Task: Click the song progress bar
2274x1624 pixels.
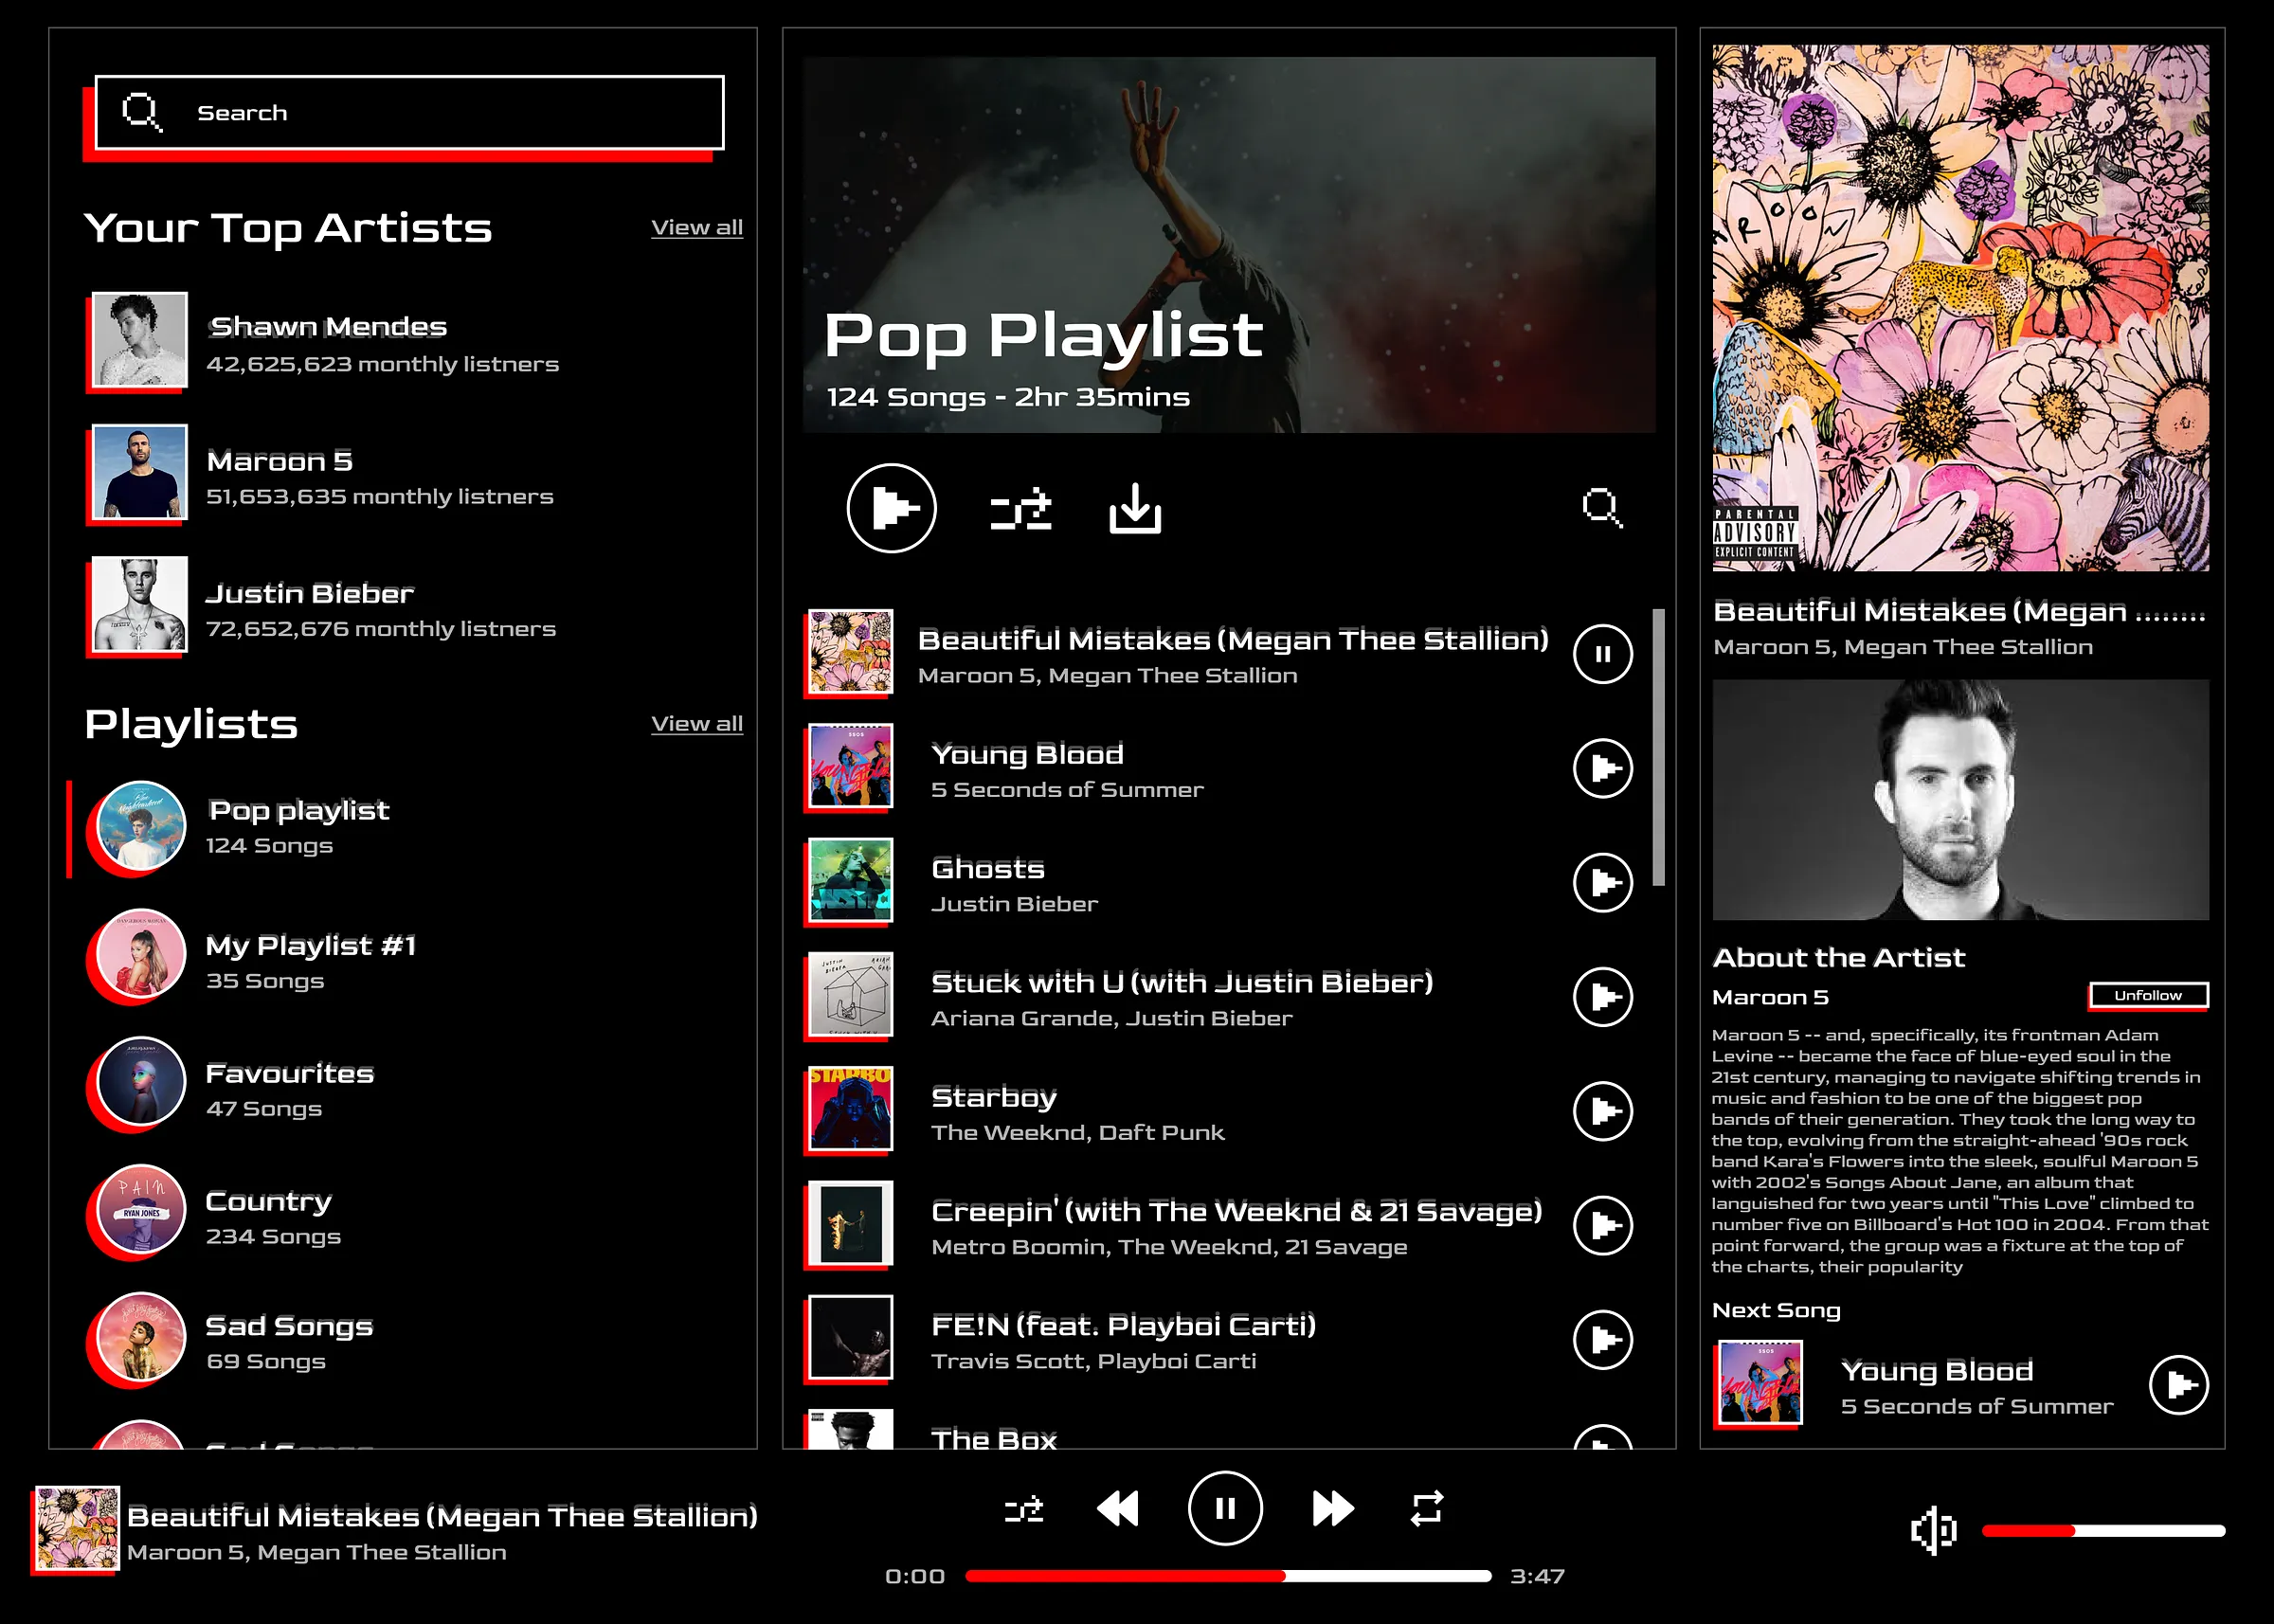Action: (1228, 1576)
